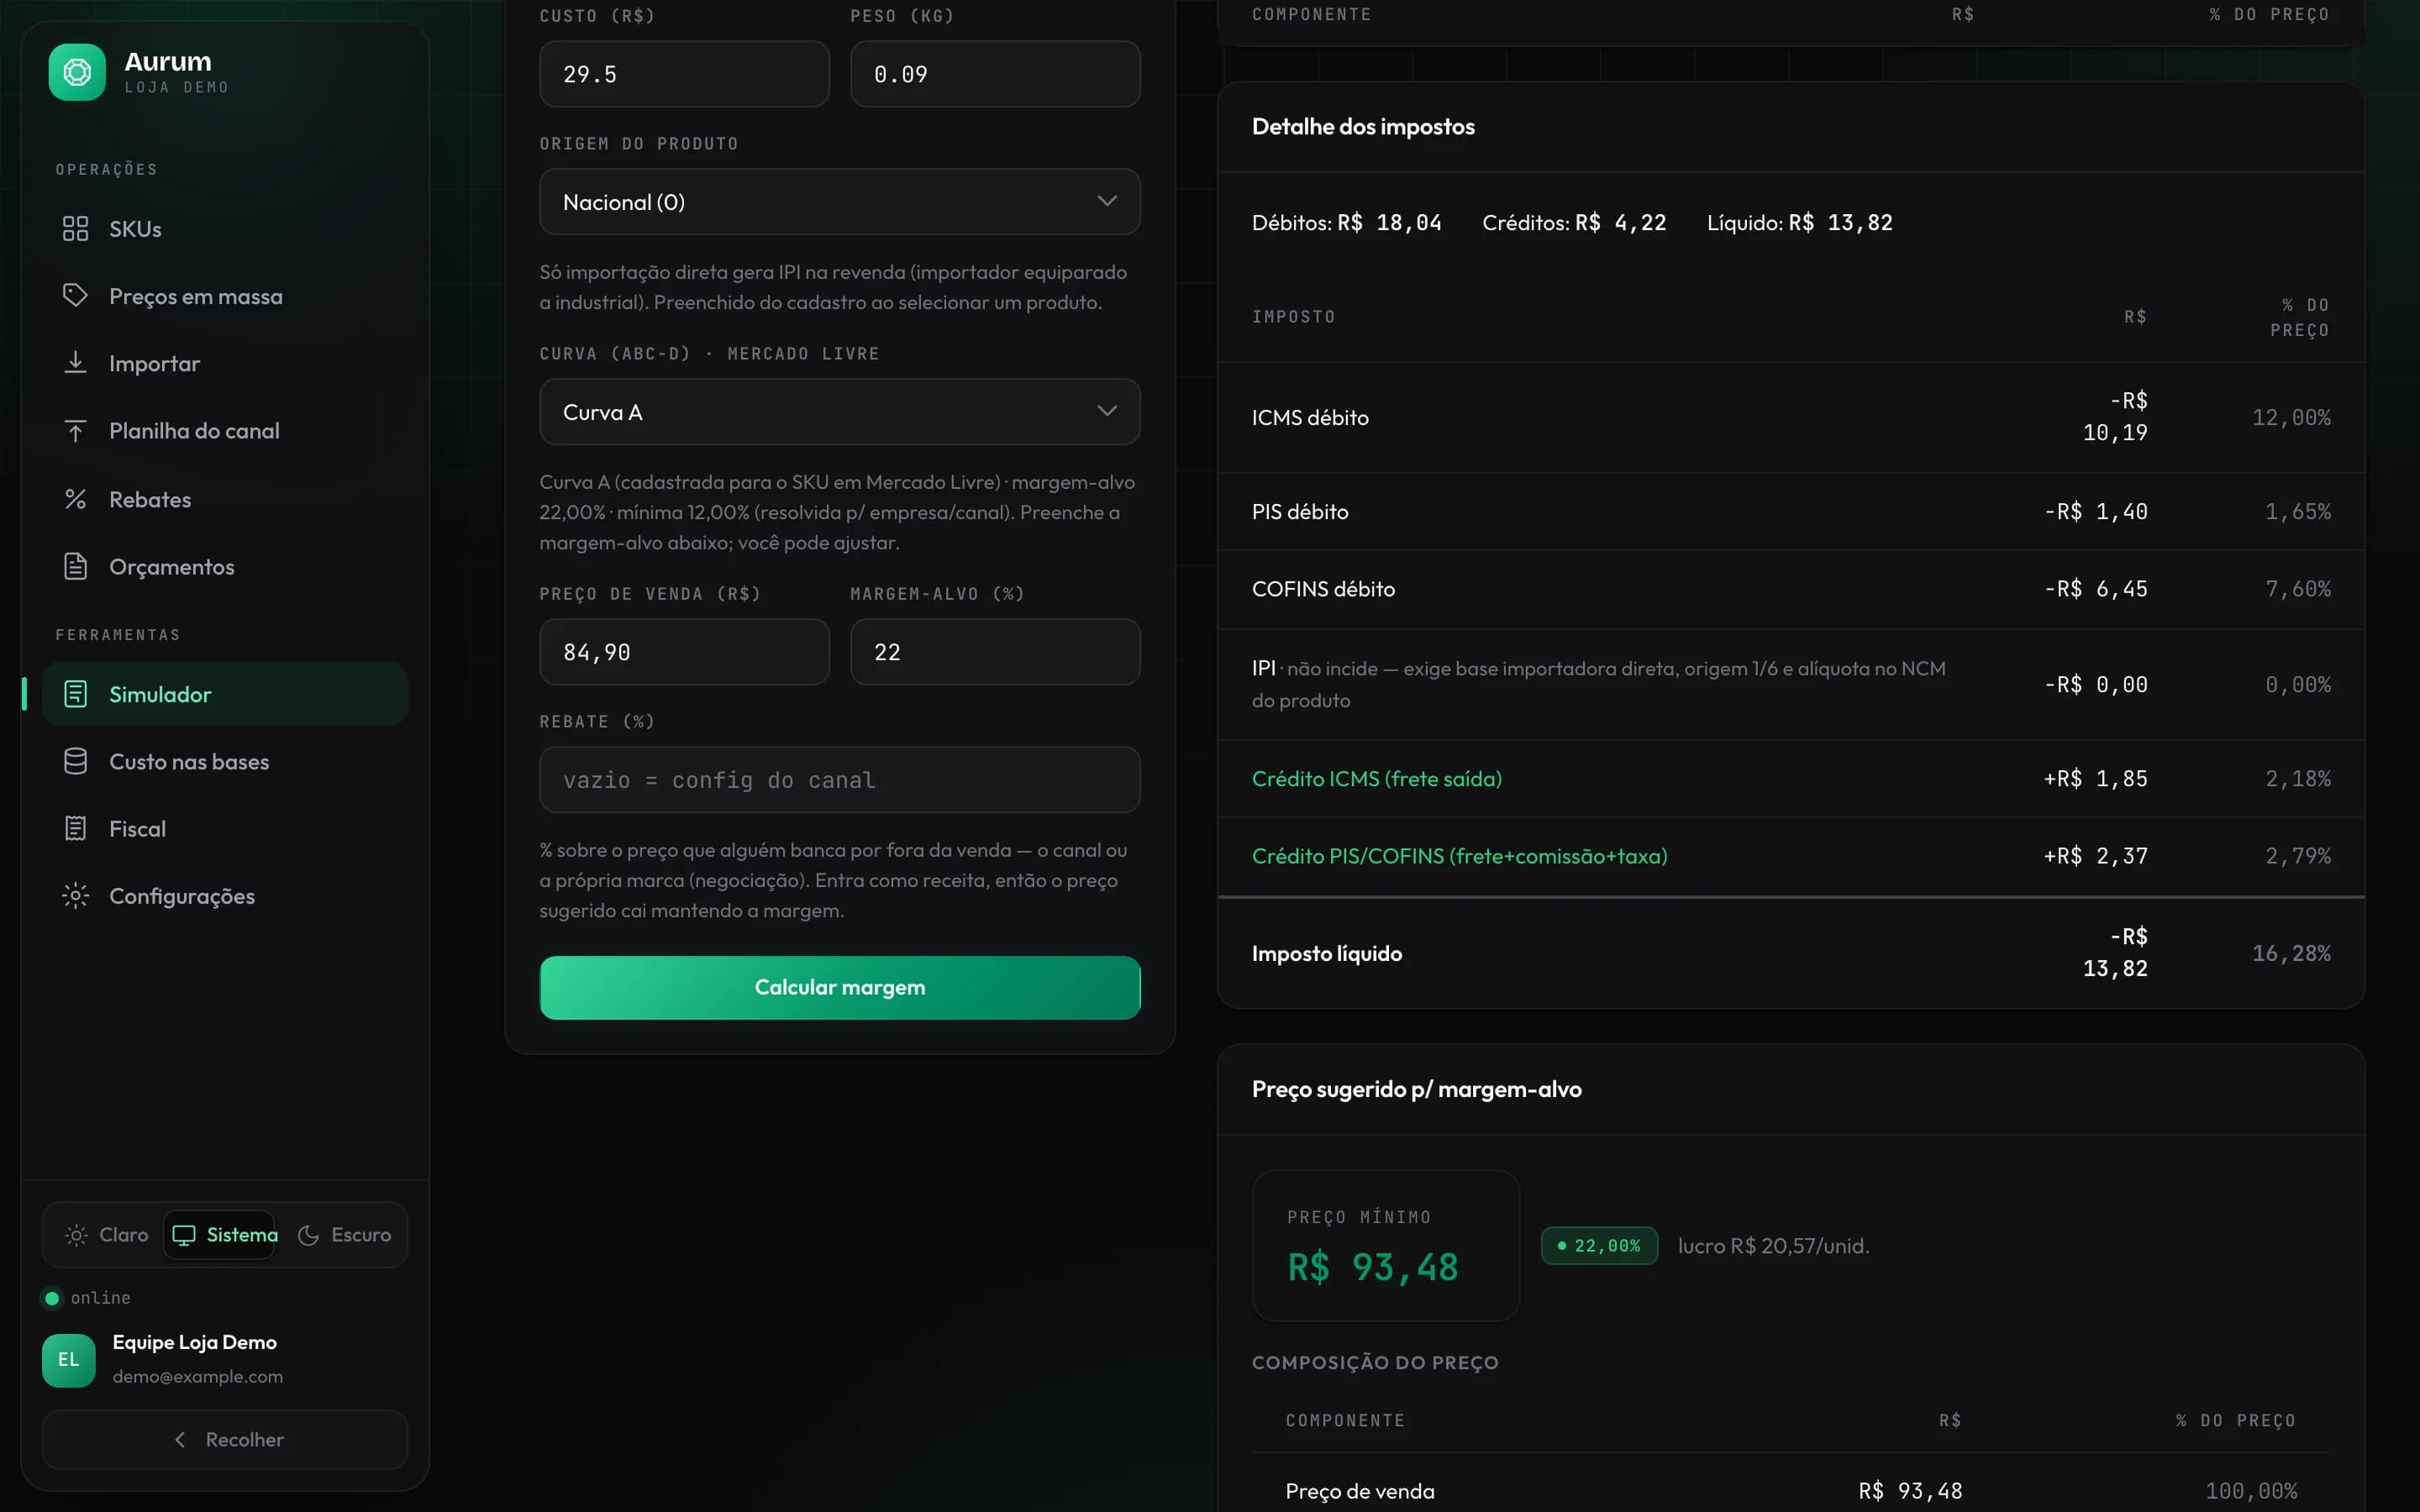This screenshot has height=1512, width=2420.
Task: Click the R$ 93,48 Preço mínimo card
Action: point(1386,1246)
